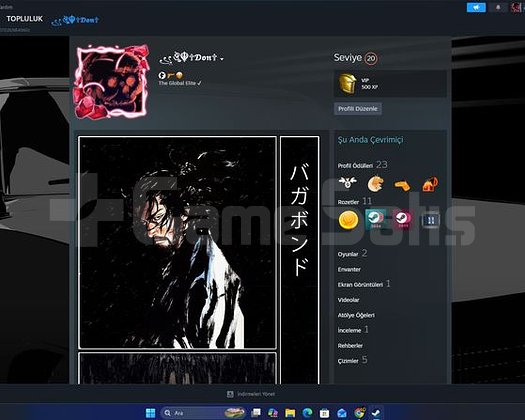
Task: Expand the username dropdown arrow
Action: pos(222,59)
